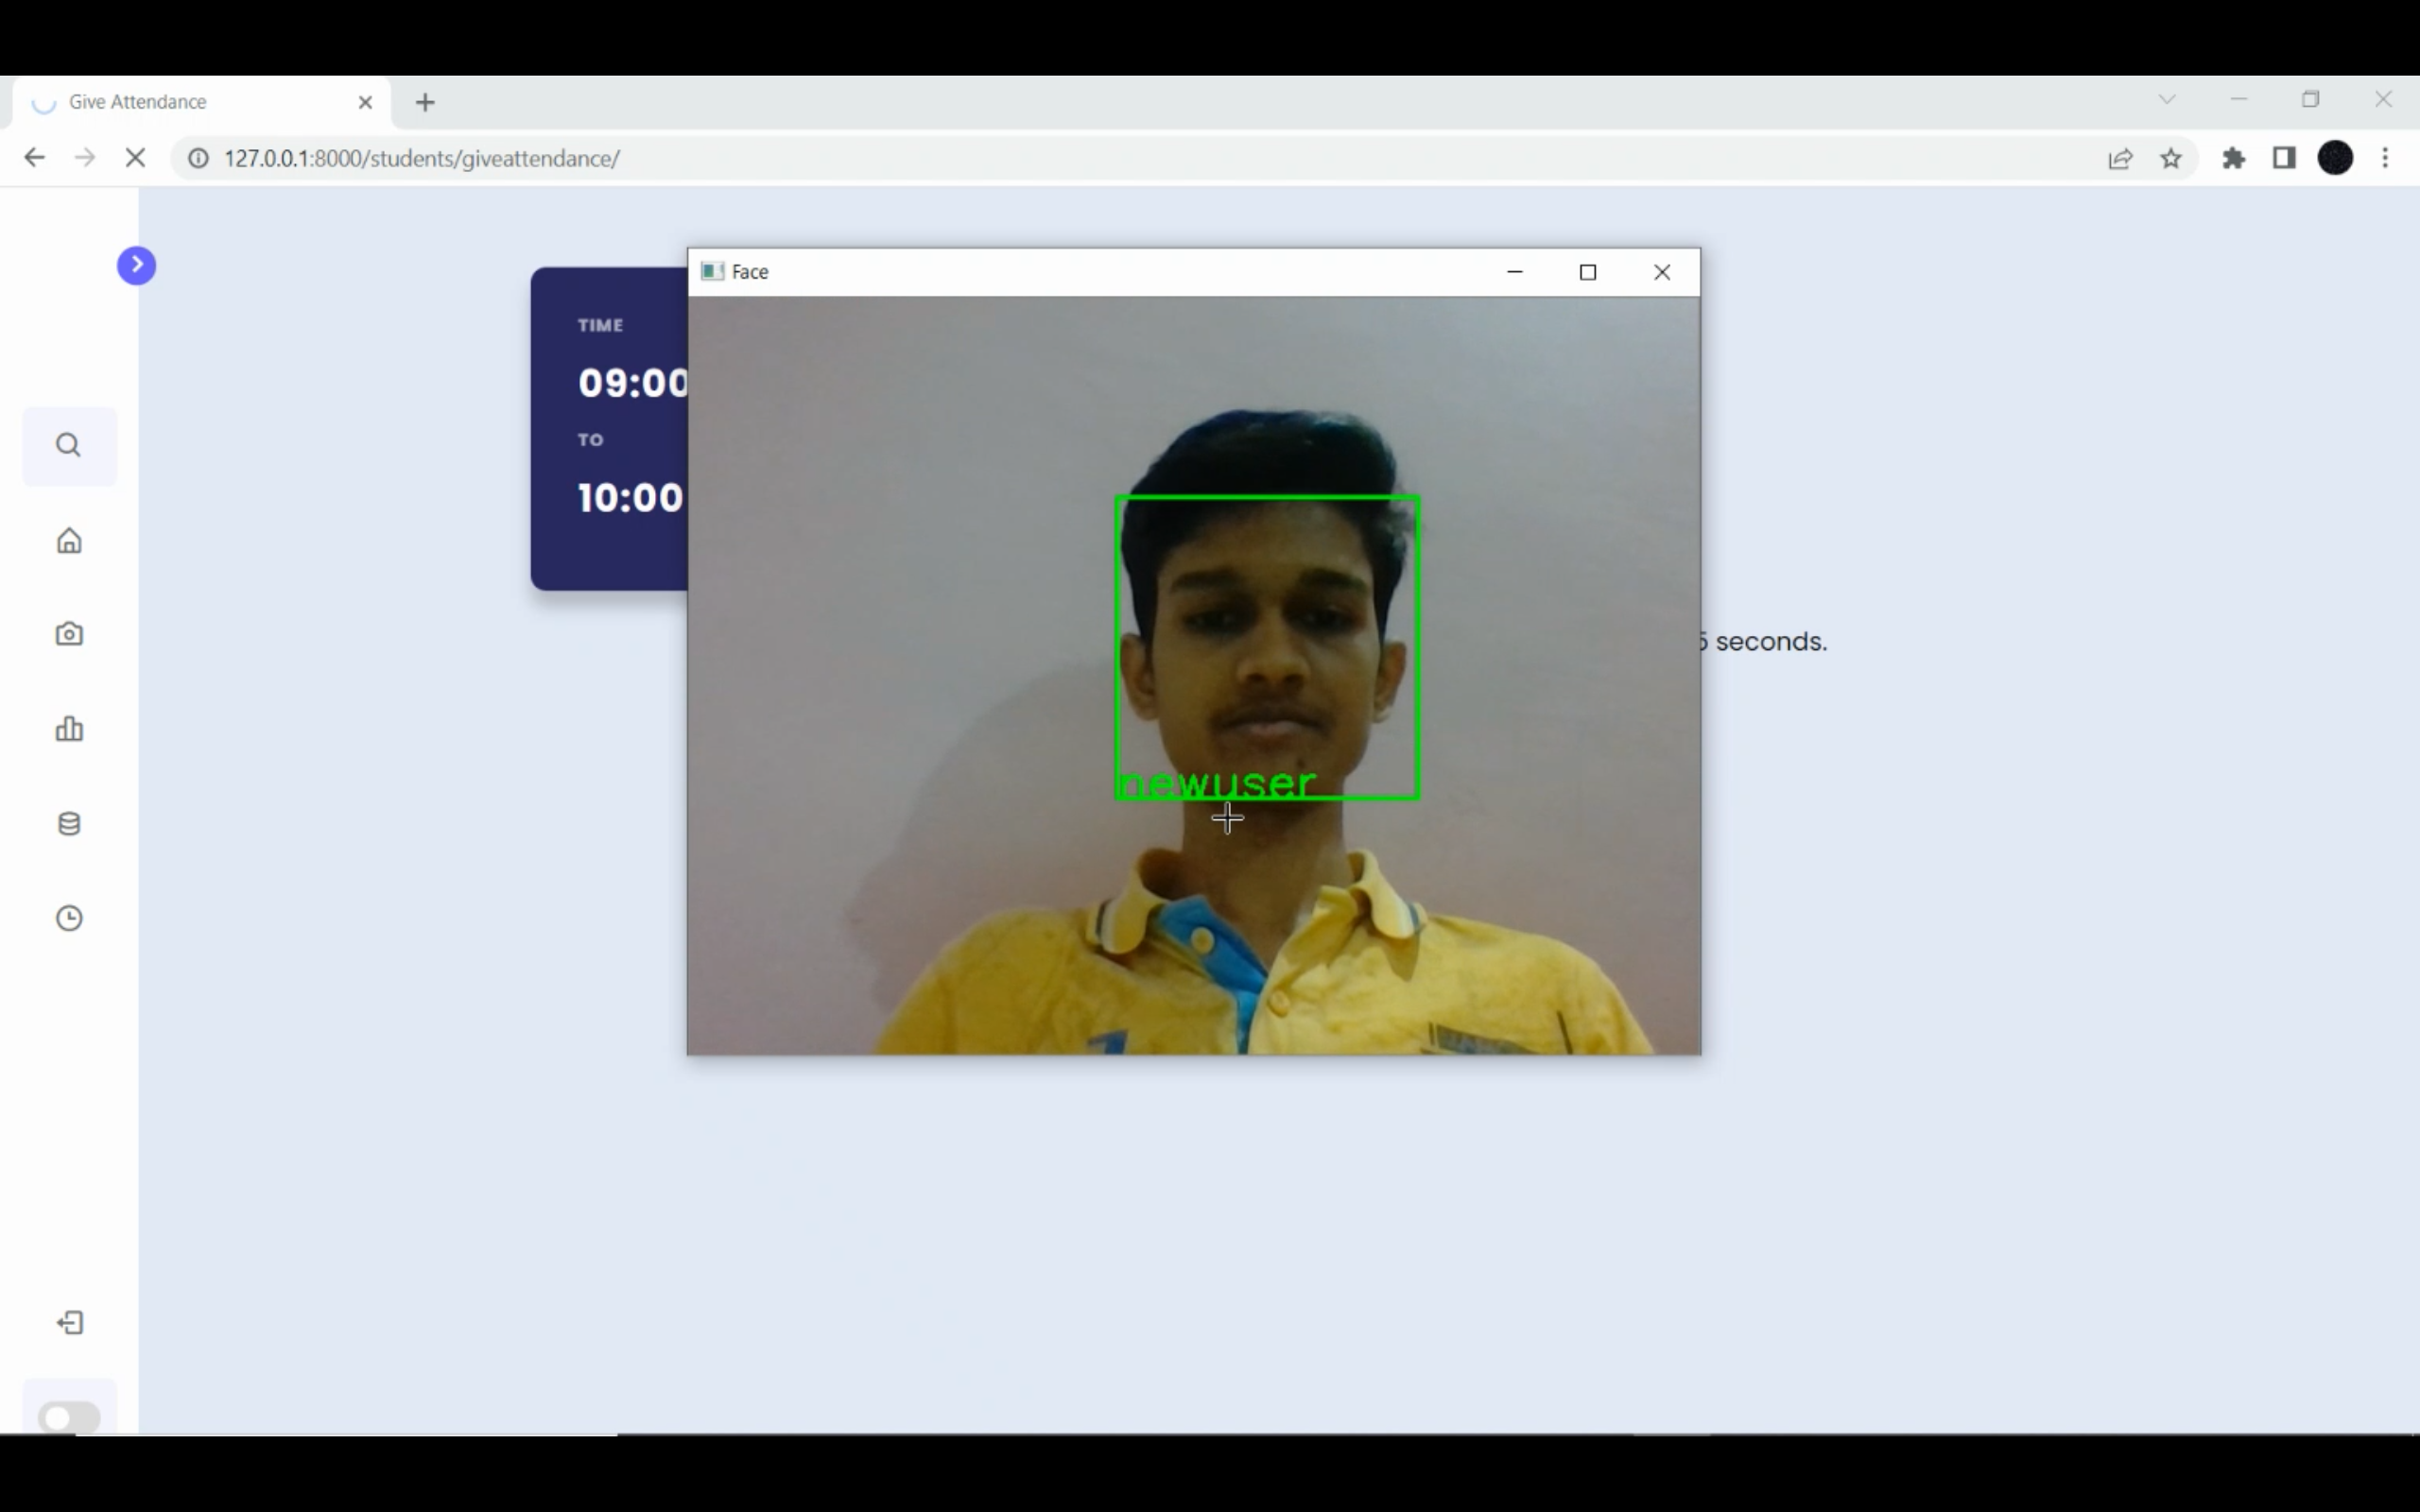Open the database sidebar icon

coord(69,824)
